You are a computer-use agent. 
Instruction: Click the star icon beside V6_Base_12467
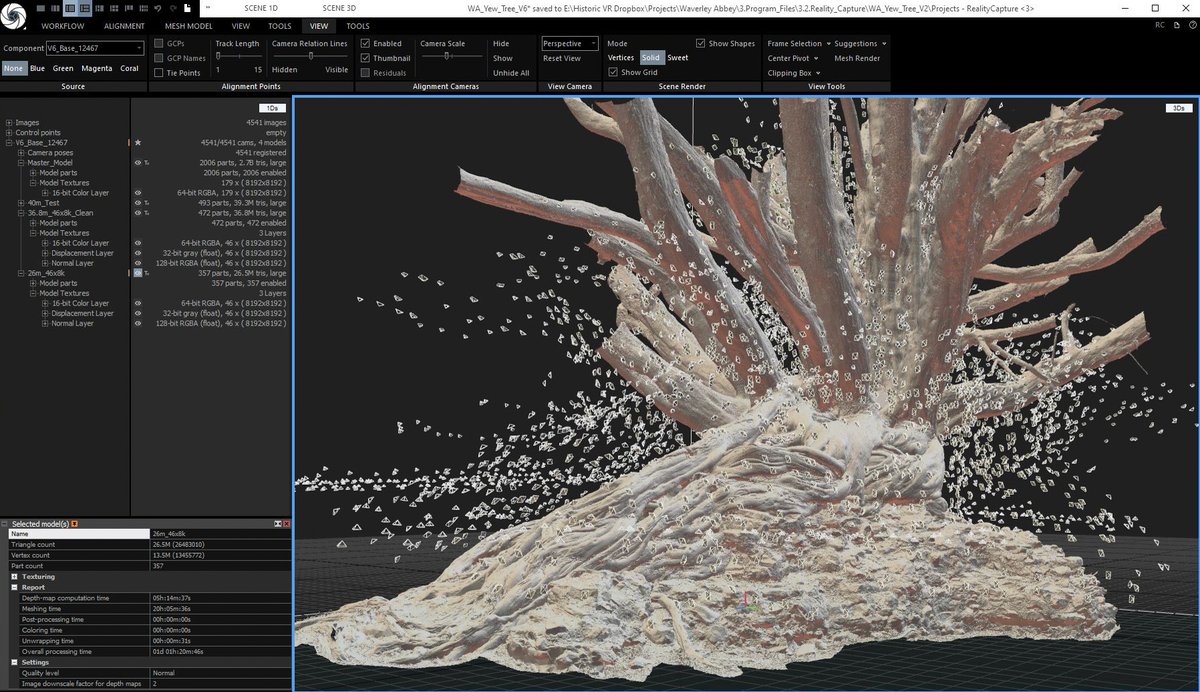point(138,143)
